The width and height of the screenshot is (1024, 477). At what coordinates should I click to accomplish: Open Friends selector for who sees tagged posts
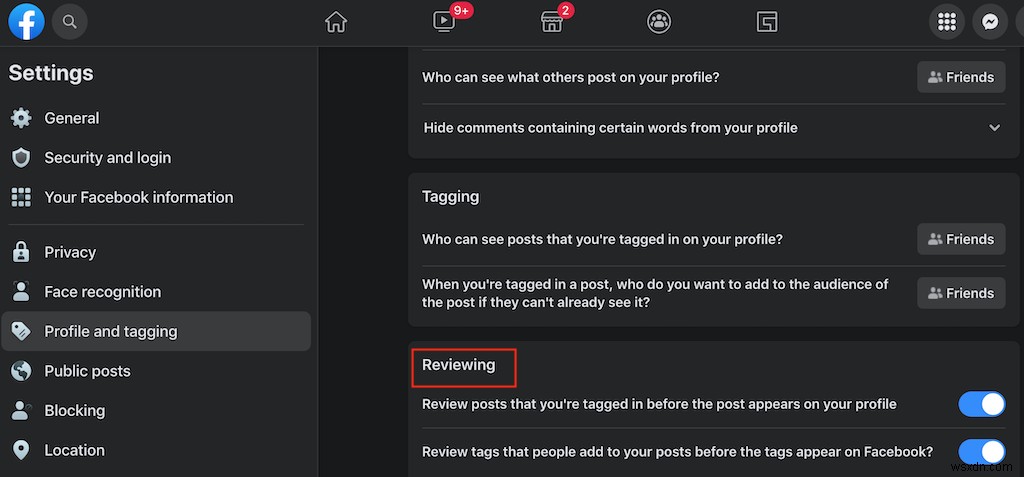[x=961, y=239]
